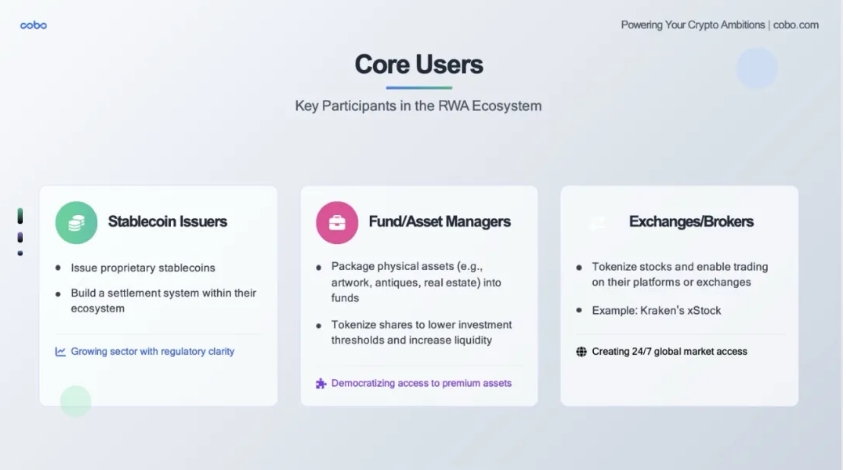Screen dimensions: 846x470
Task: Click the globe icon beside 24/7 access
Action: pos(581,352)
